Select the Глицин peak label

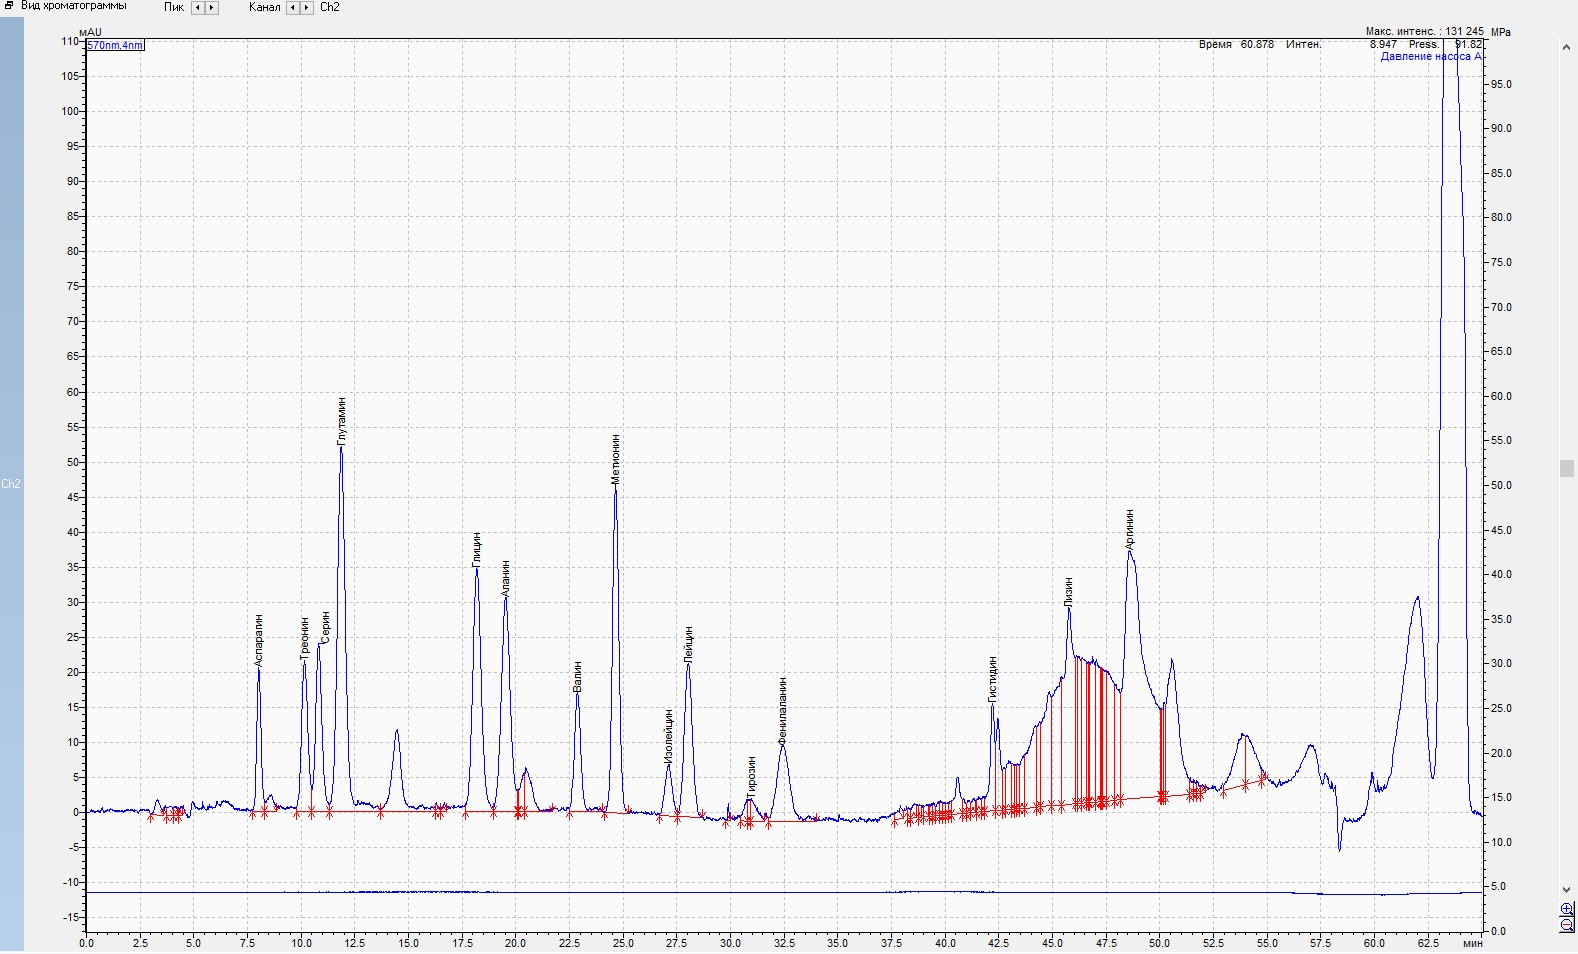pyautogui.click(x=477, y=550)
